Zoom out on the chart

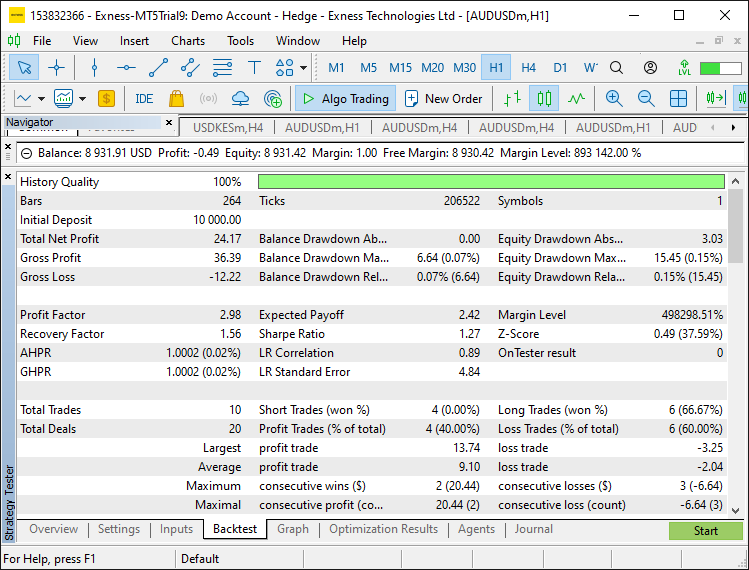[x=646, y=99]
